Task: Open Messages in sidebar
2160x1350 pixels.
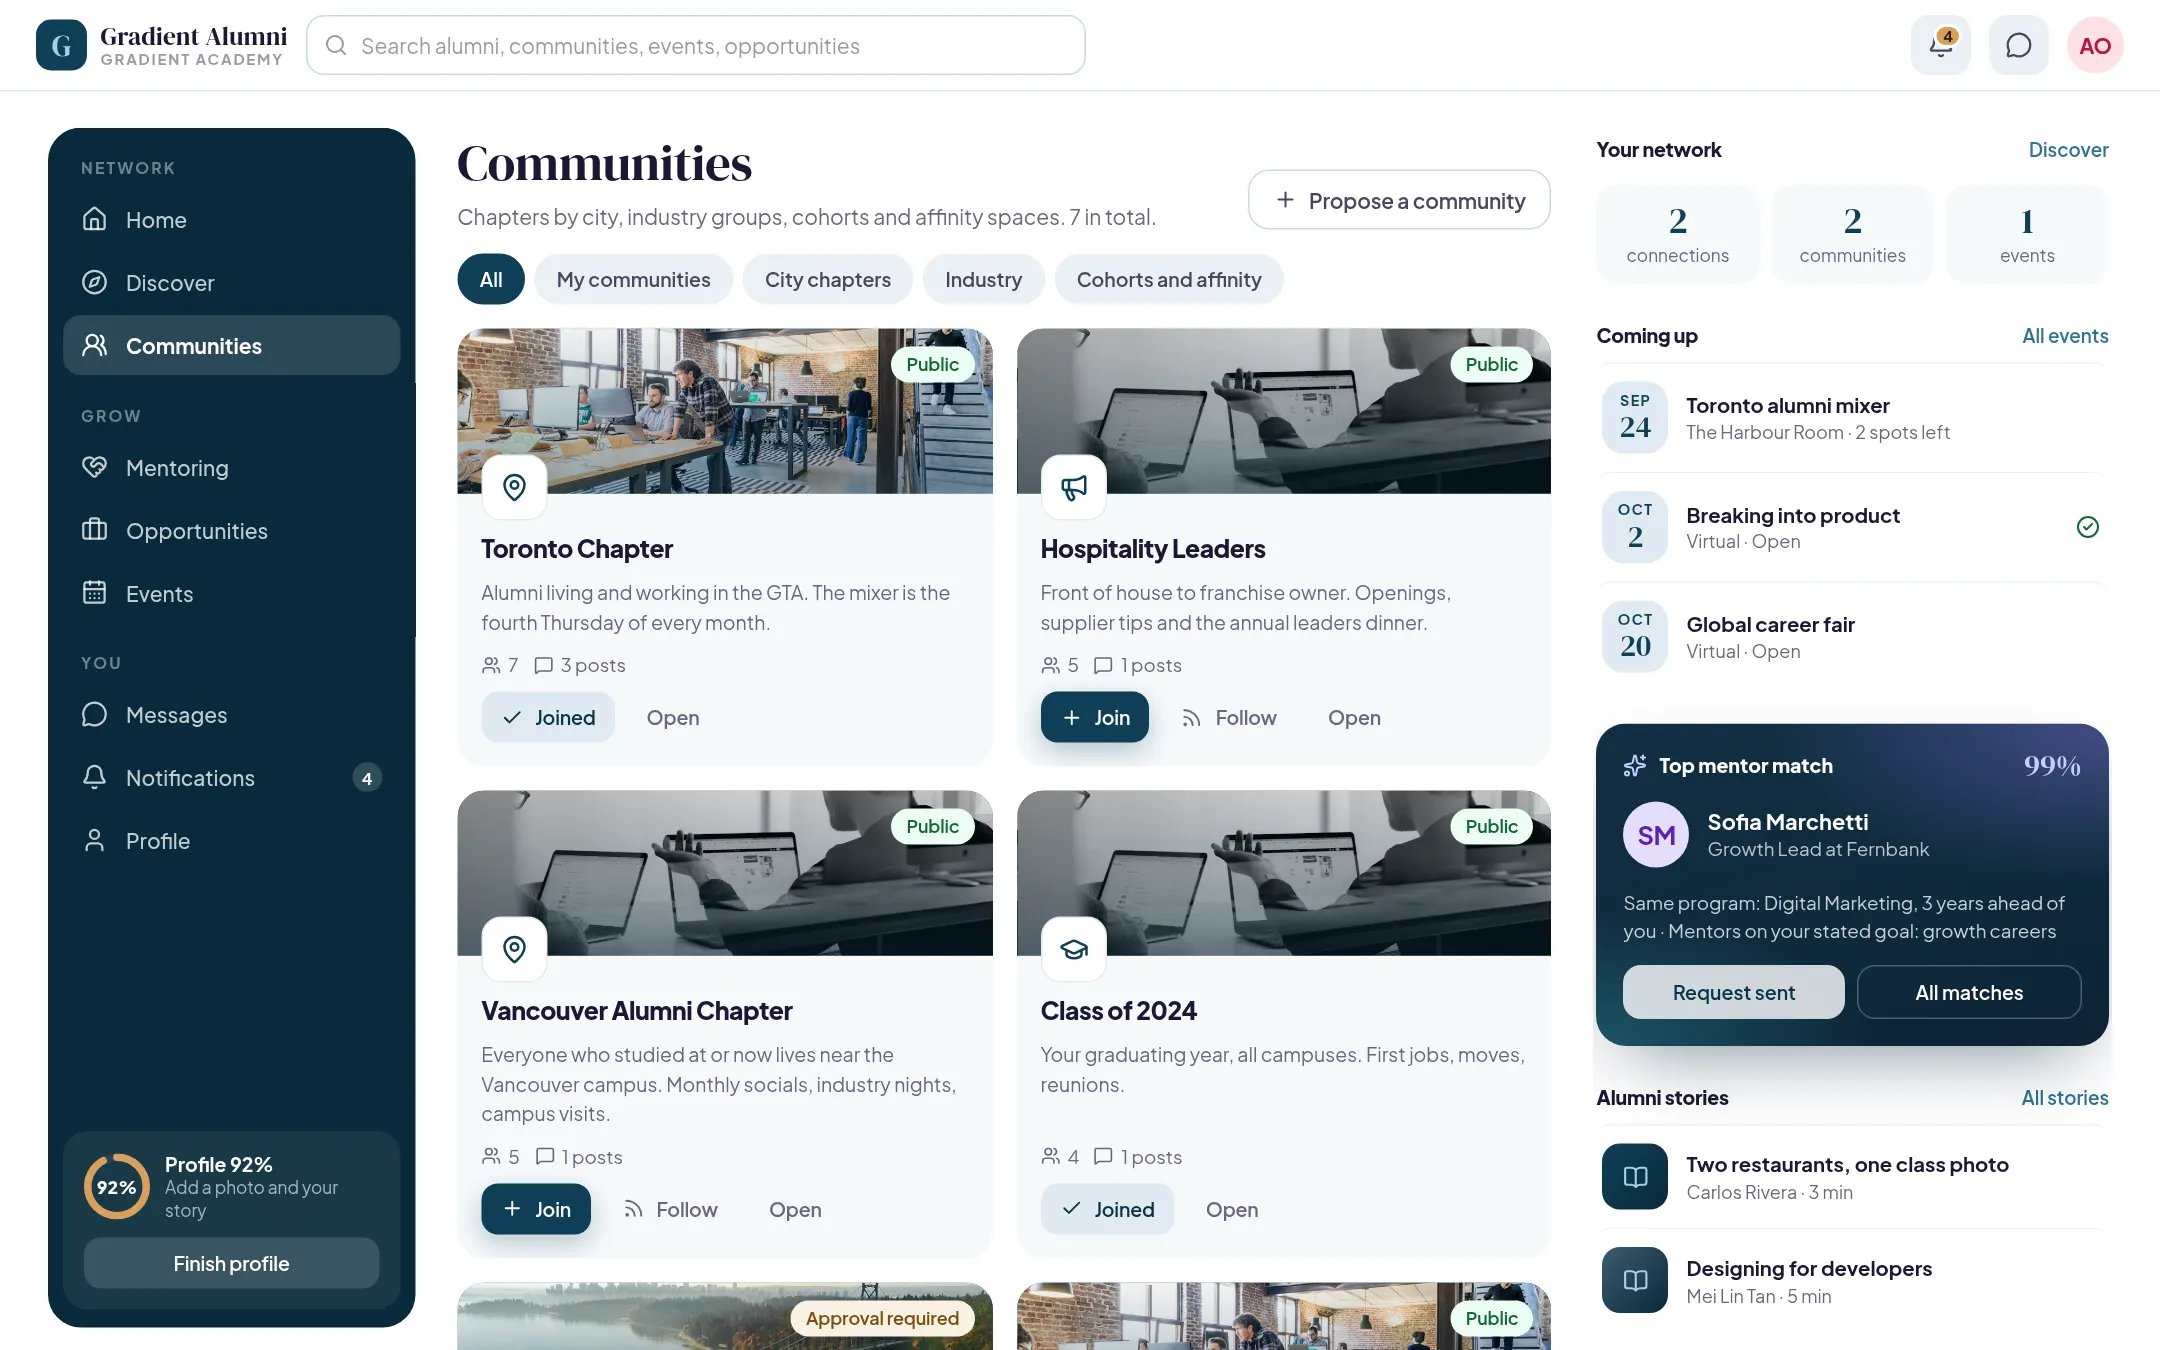Action: pos(232,715)
